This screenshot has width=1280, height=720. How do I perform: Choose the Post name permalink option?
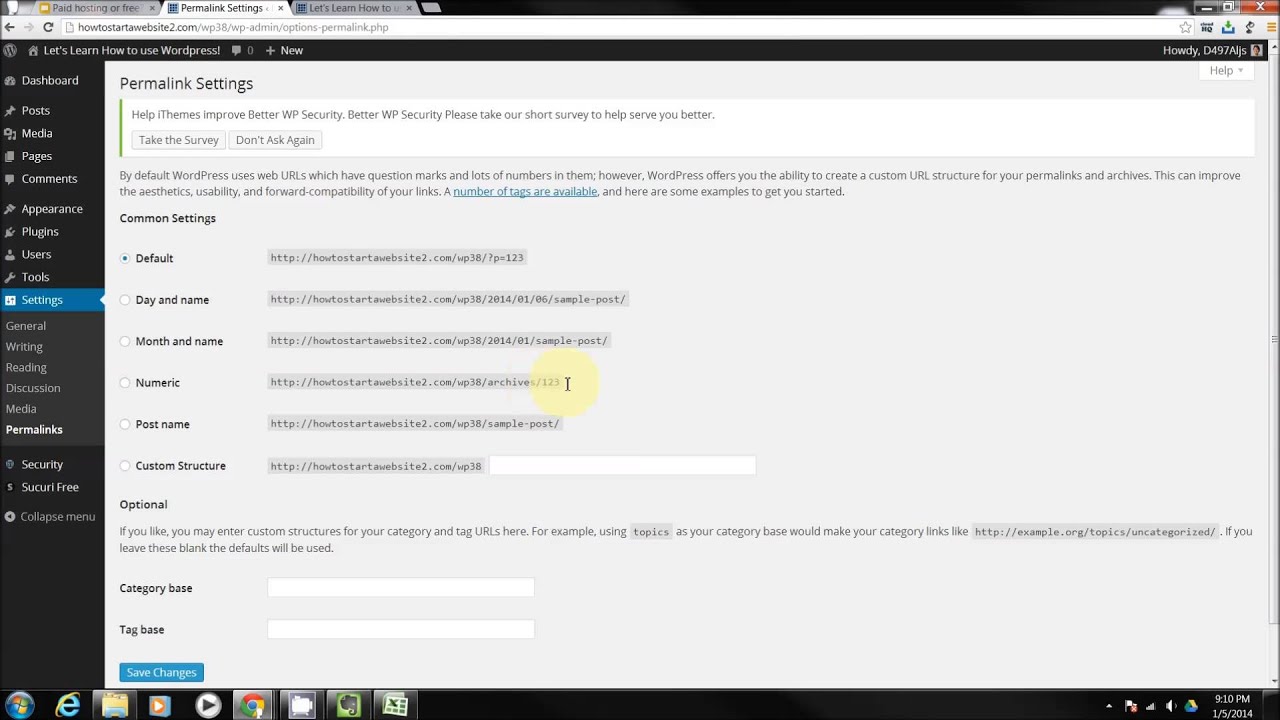[x=125, y=424]
